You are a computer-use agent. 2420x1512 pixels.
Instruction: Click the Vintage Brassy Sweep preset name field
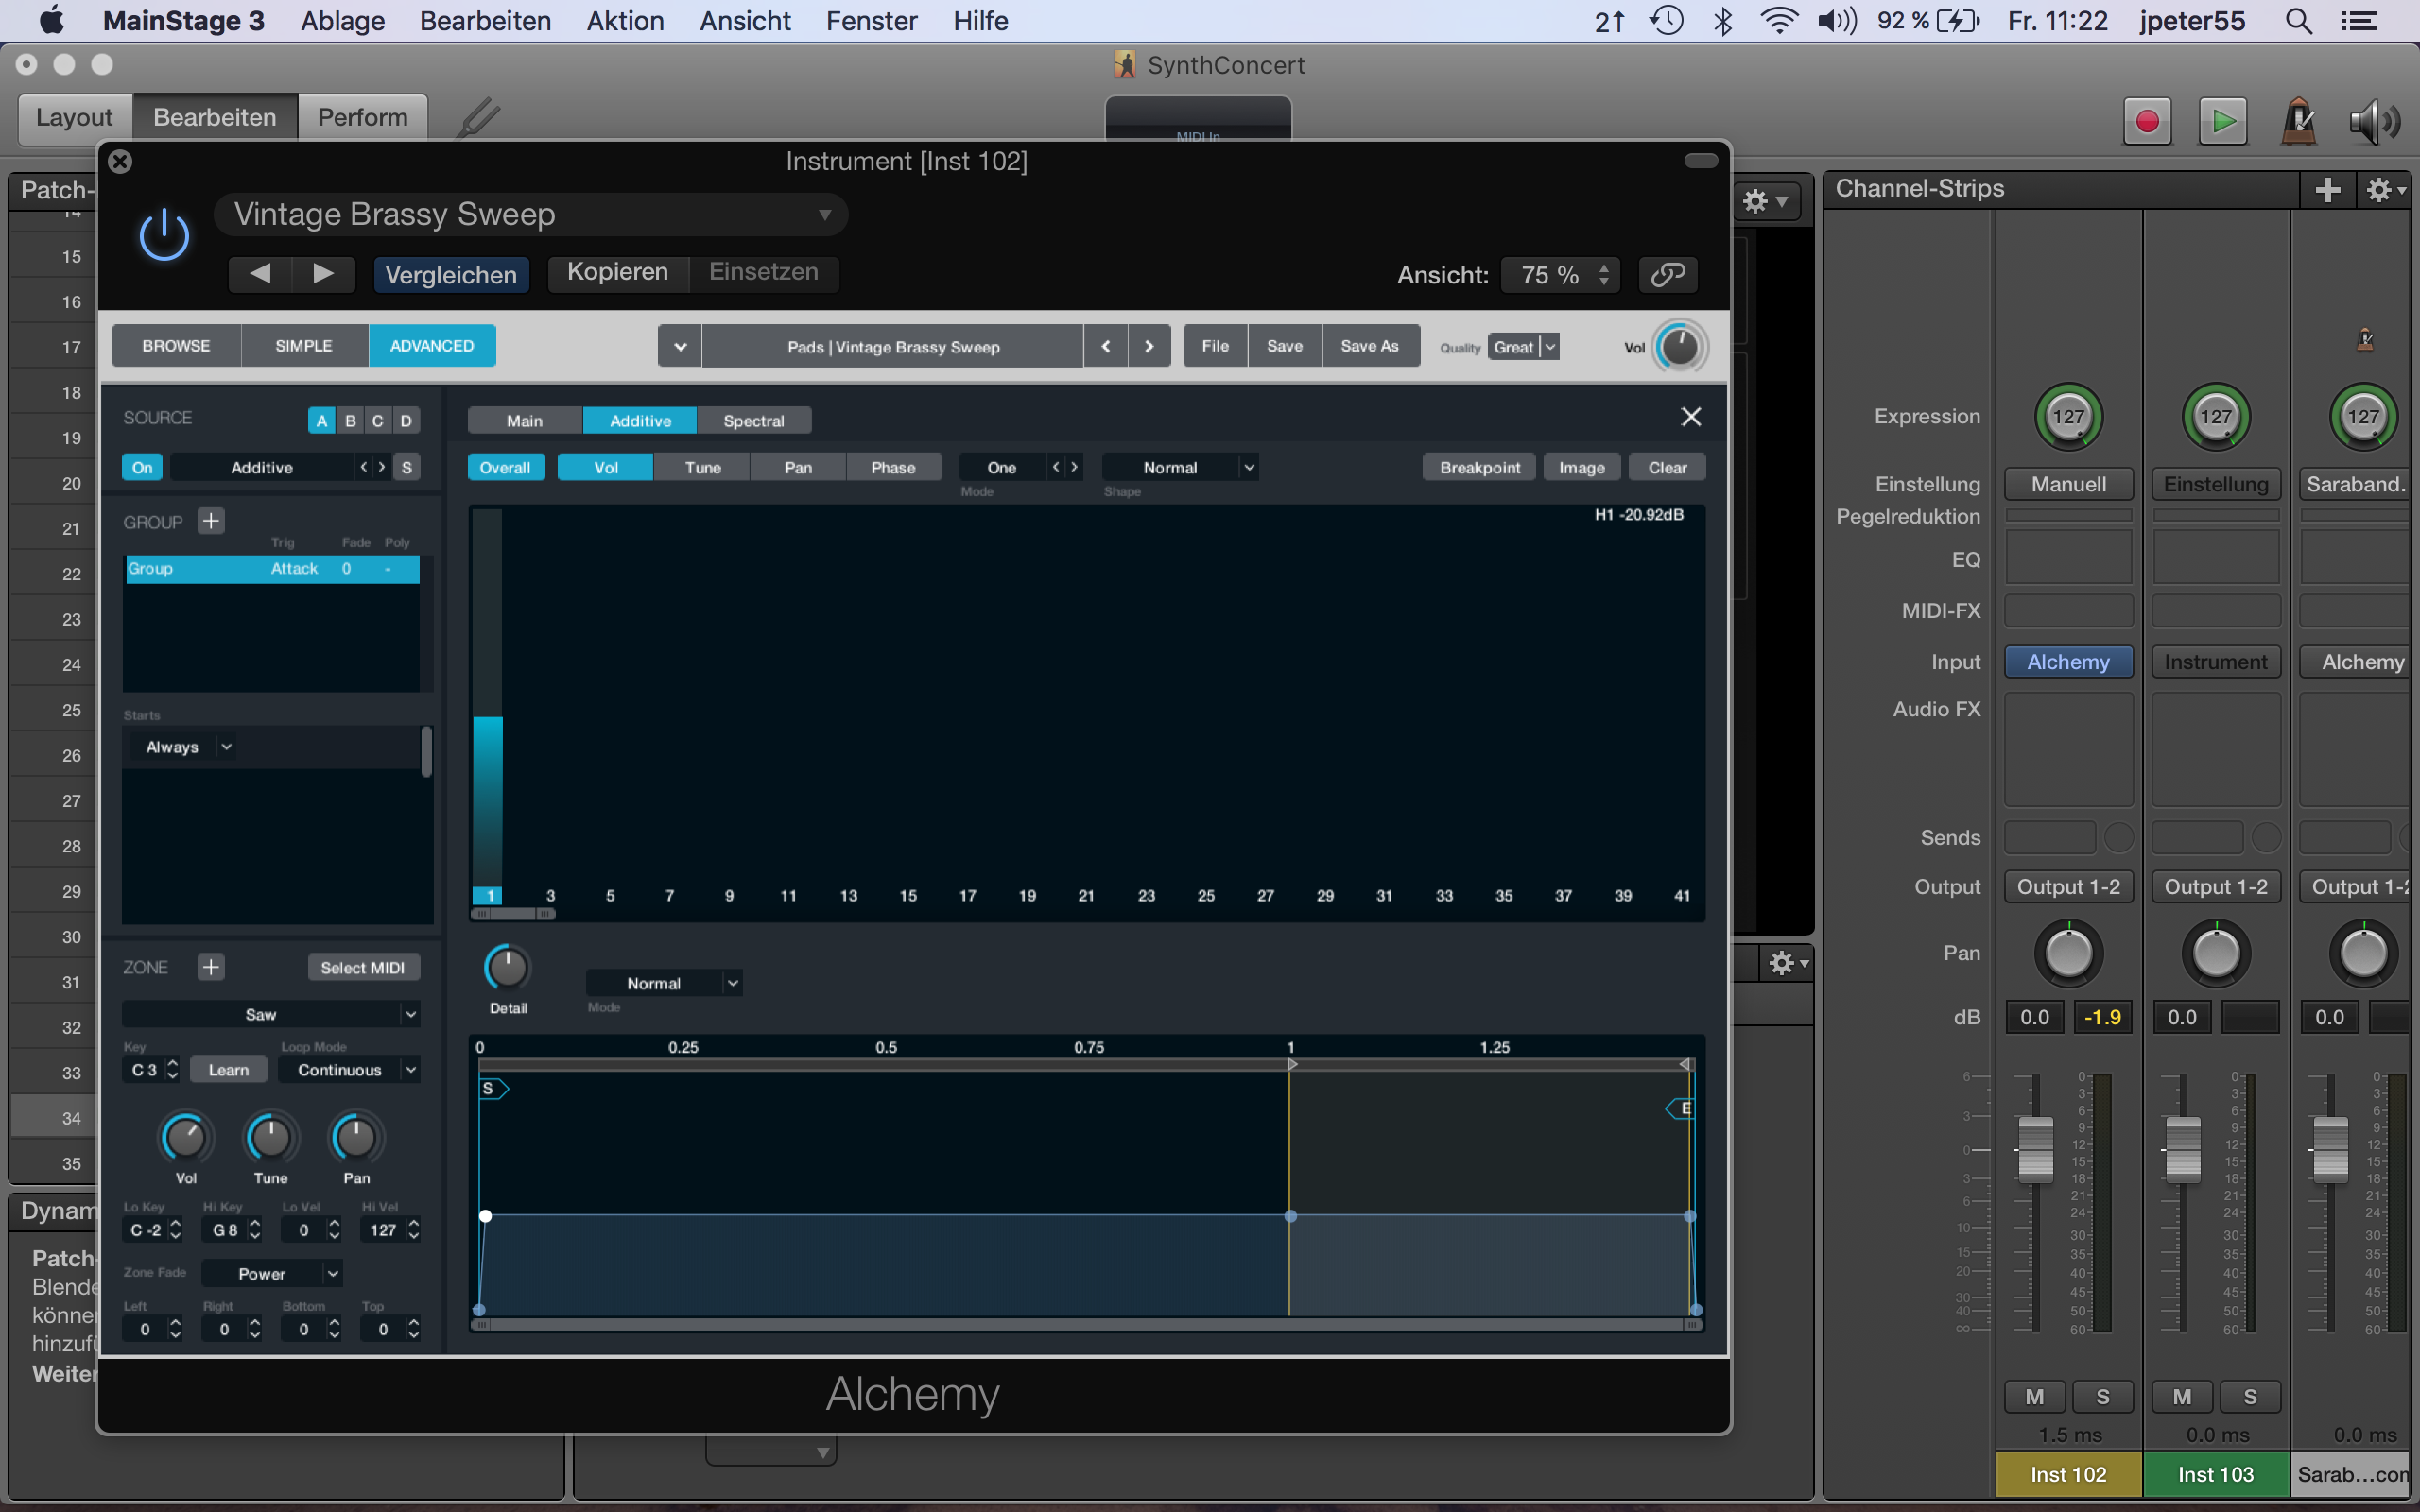530,213
